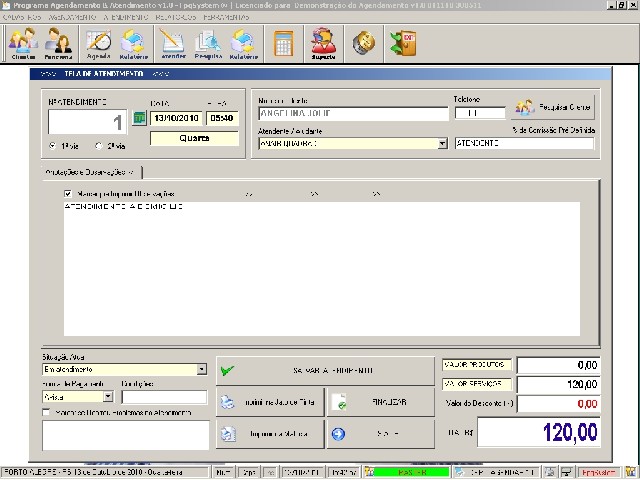Click the status bar computer icon
This screenshot has height=480, width=640.
pos(566,472)
